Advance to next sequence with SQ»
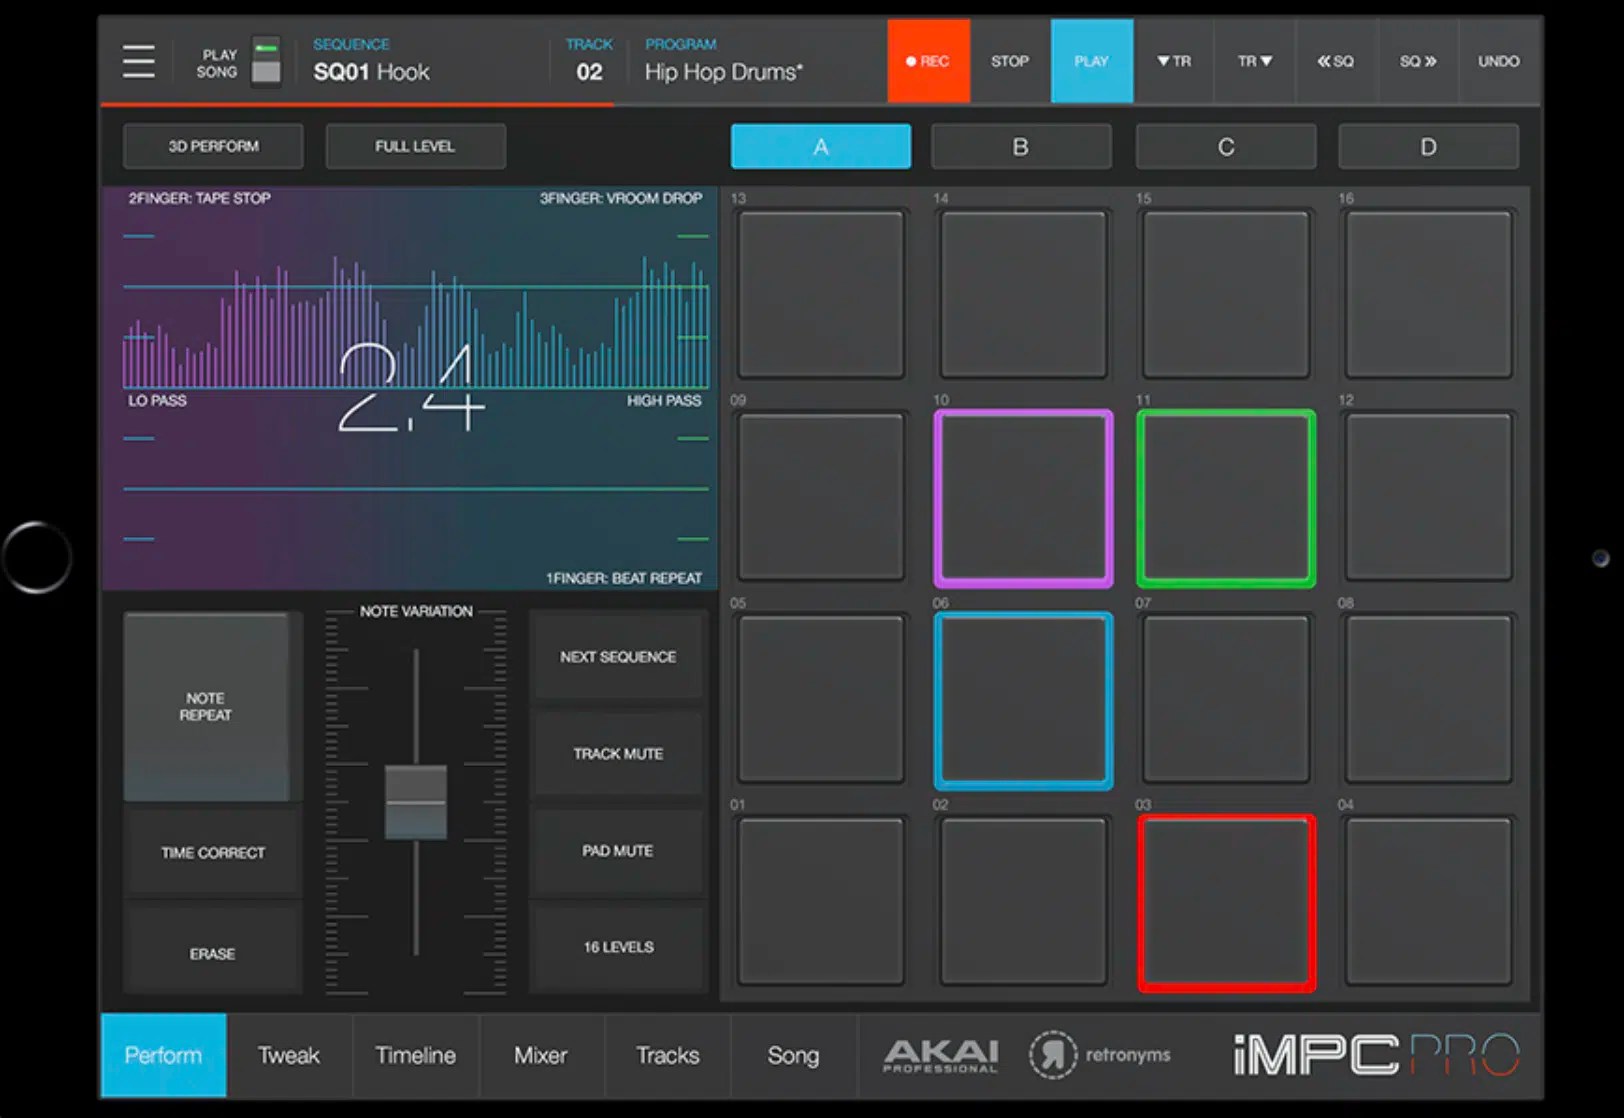The height and width of the screenshot is (1118, 1624). click(1417, 61)
